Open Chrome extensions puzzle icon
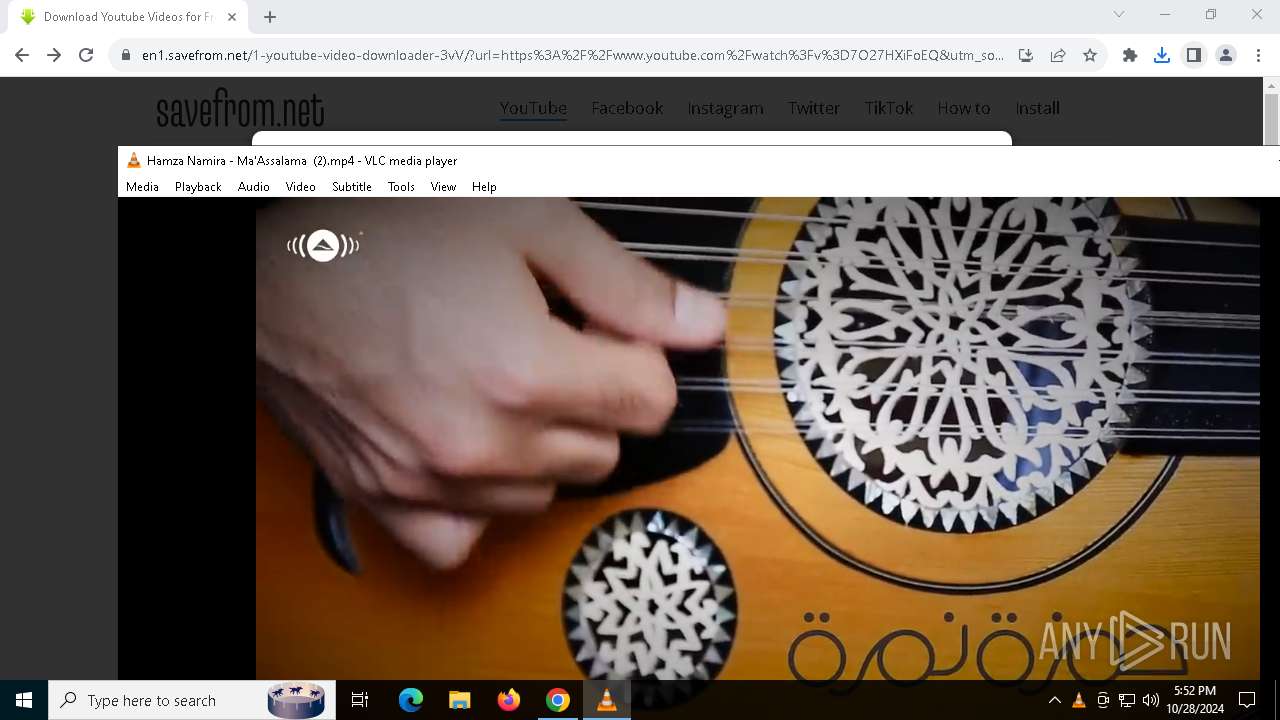This screenshot has height=720, width=1280. coord(1130,55)
